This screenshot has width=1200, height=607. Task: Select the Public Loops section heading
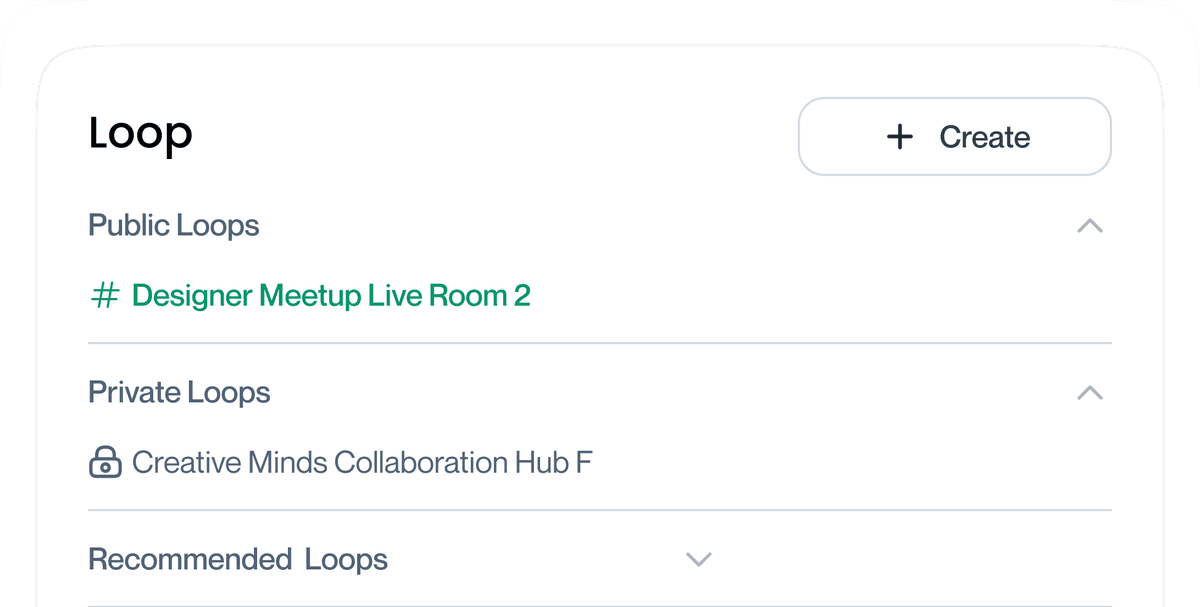pyautogui.click(x=174, y=226)
